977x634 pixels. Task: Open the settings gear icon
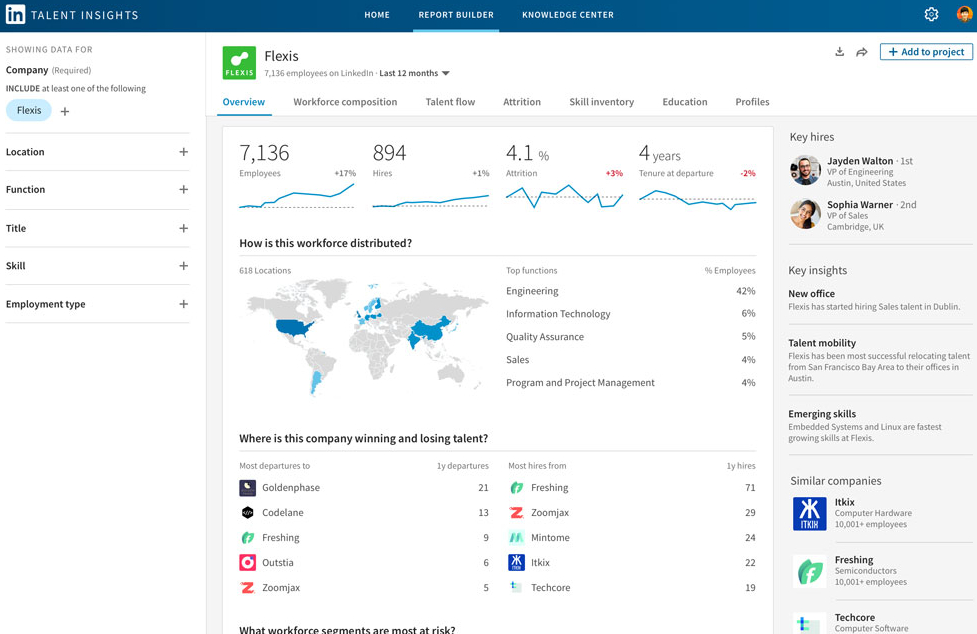[x=931, y=14]
